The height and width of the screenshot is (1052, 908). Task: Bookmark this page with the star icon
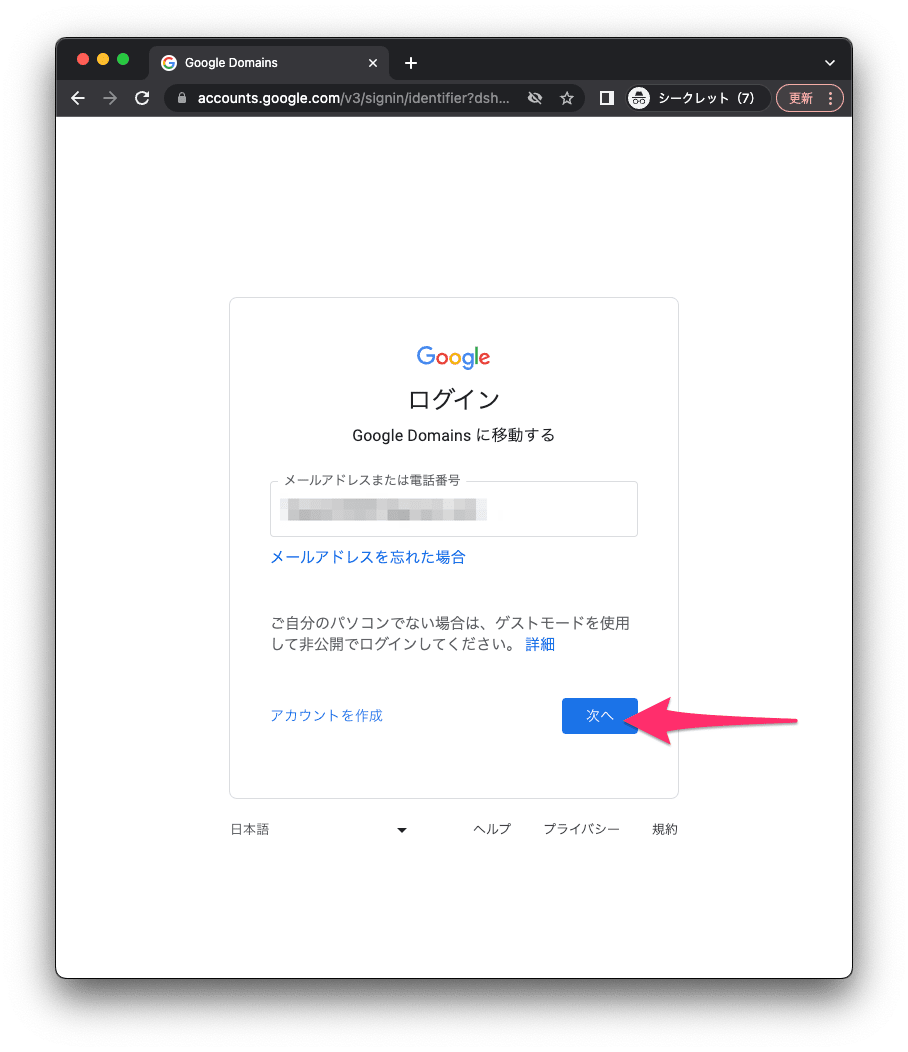click(x=567, y=98)
